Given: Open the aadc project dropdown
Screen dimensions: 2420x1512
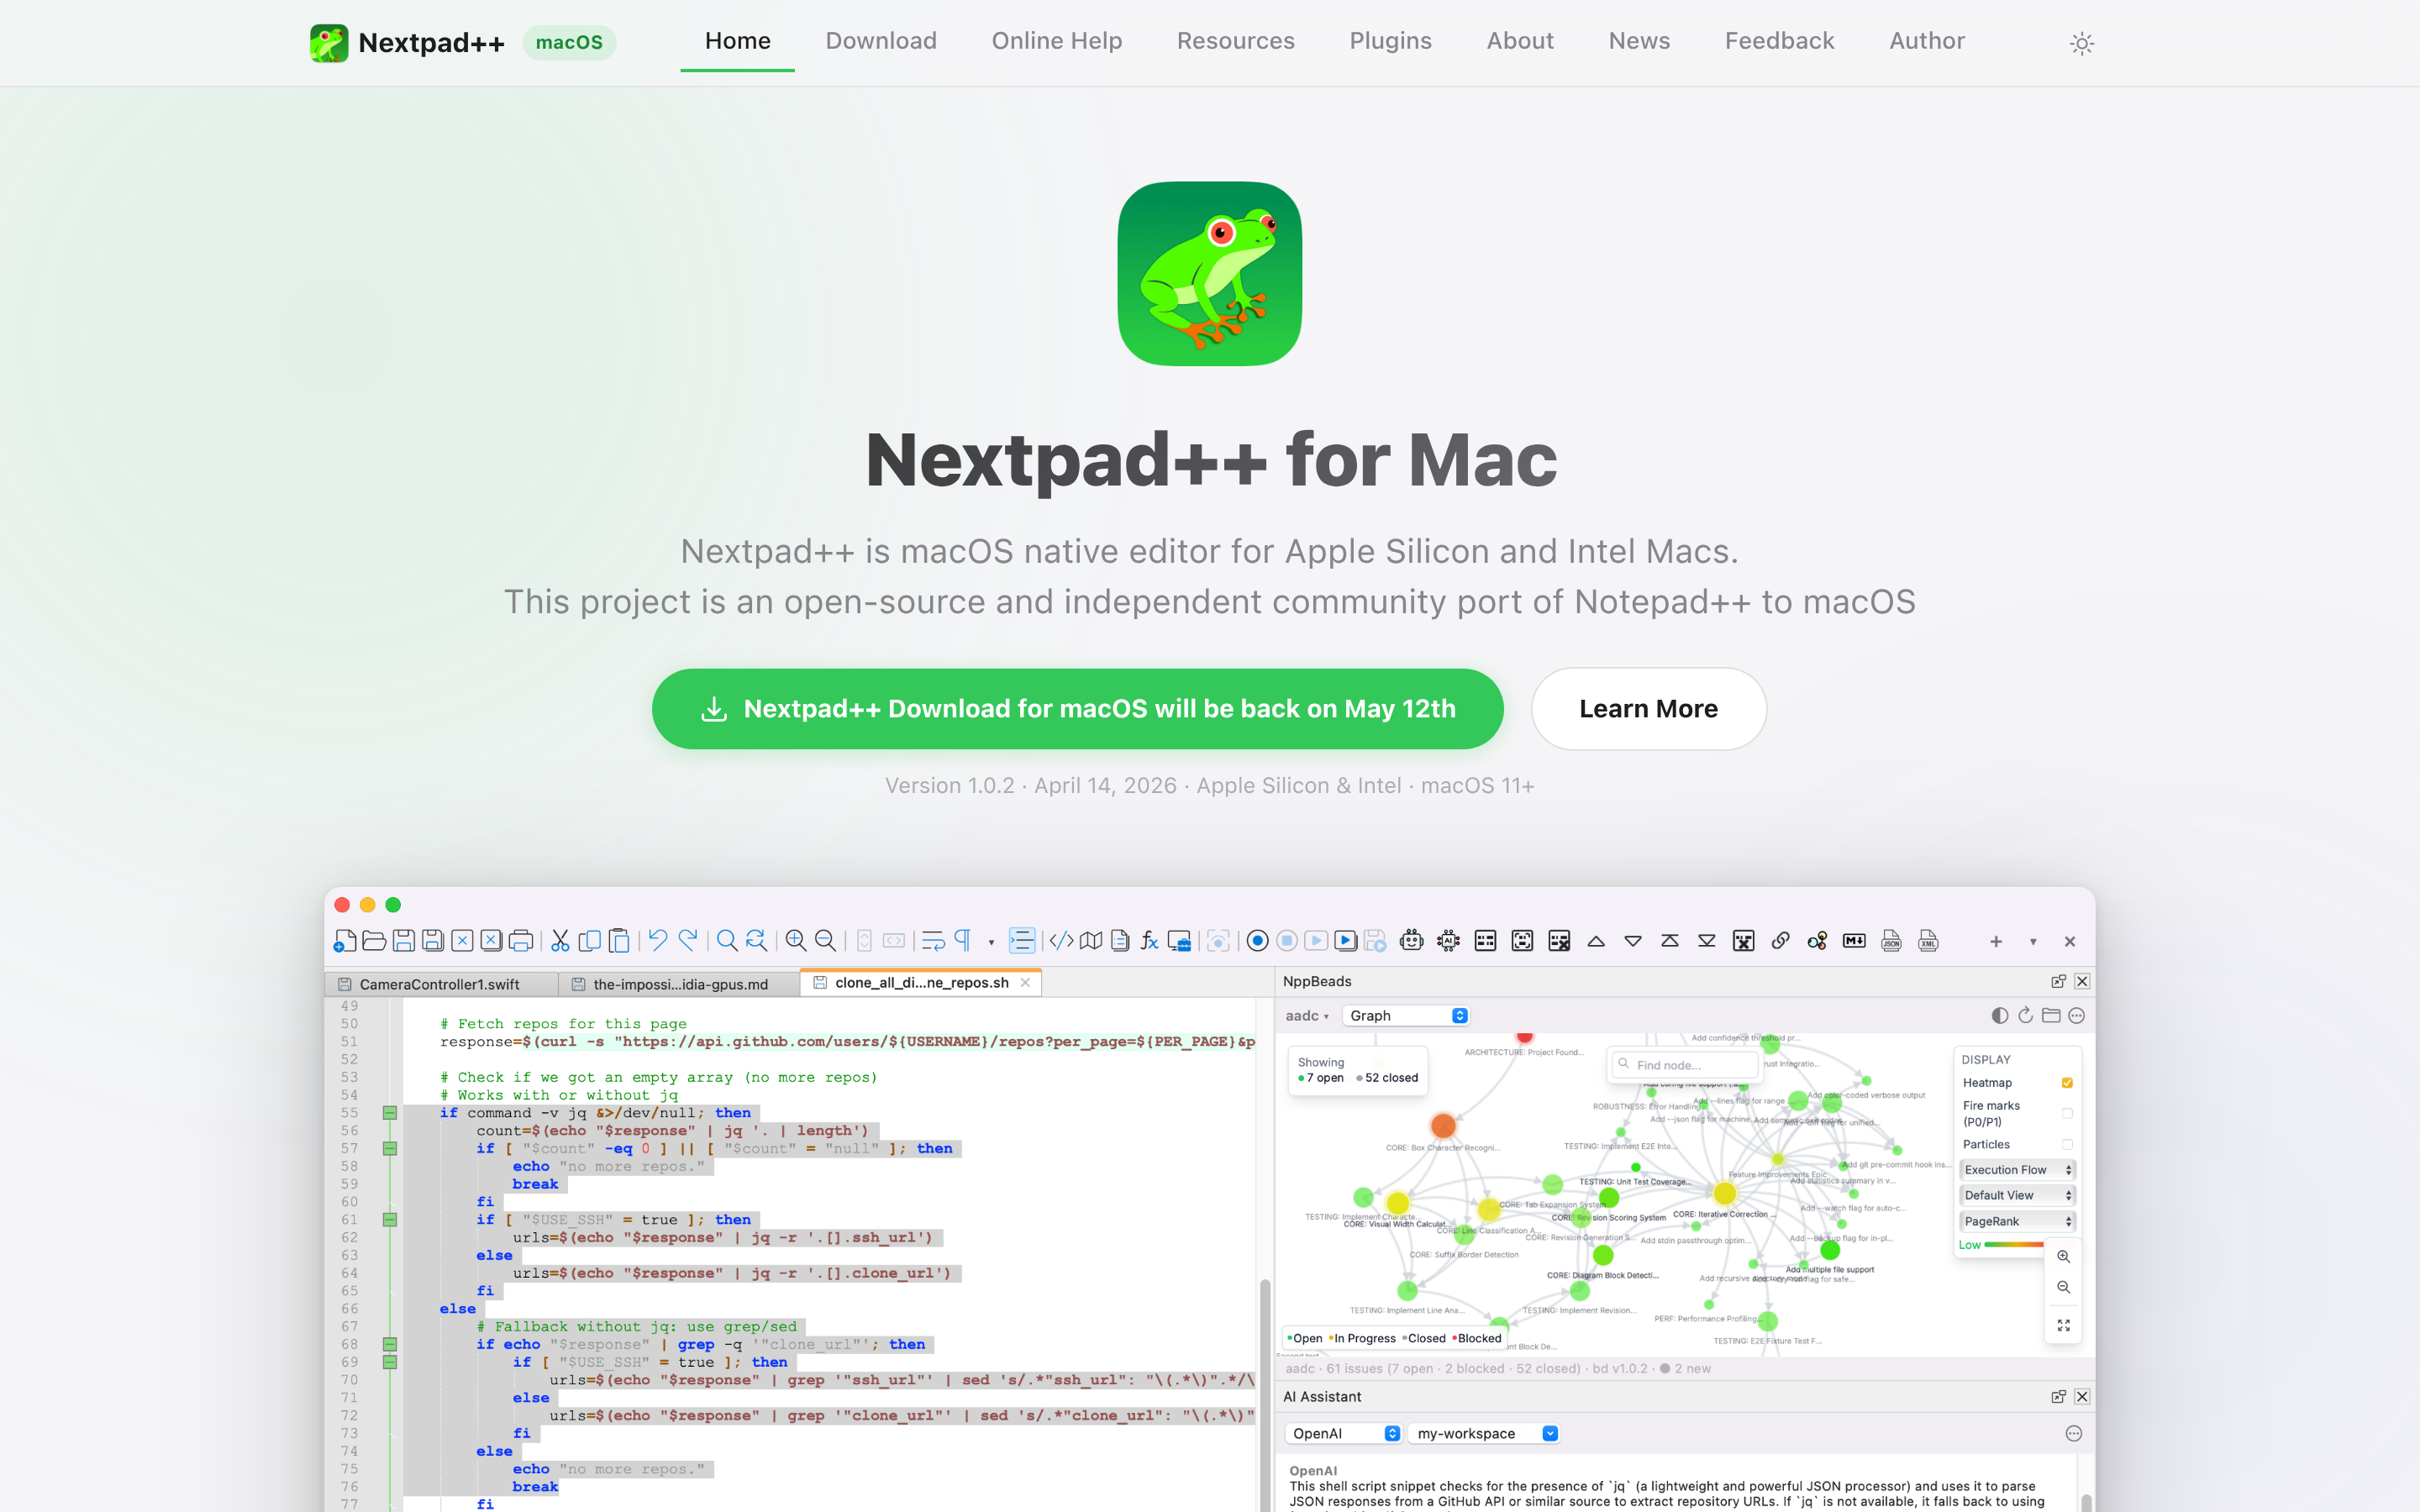Looking at the screenshot, I should coord(1307,1016).
